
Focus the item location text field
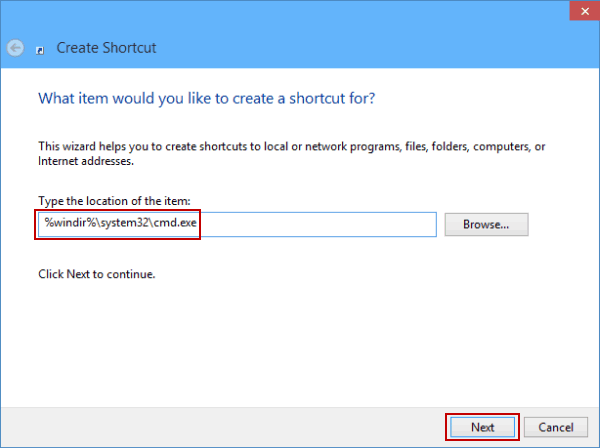(300, 225)
